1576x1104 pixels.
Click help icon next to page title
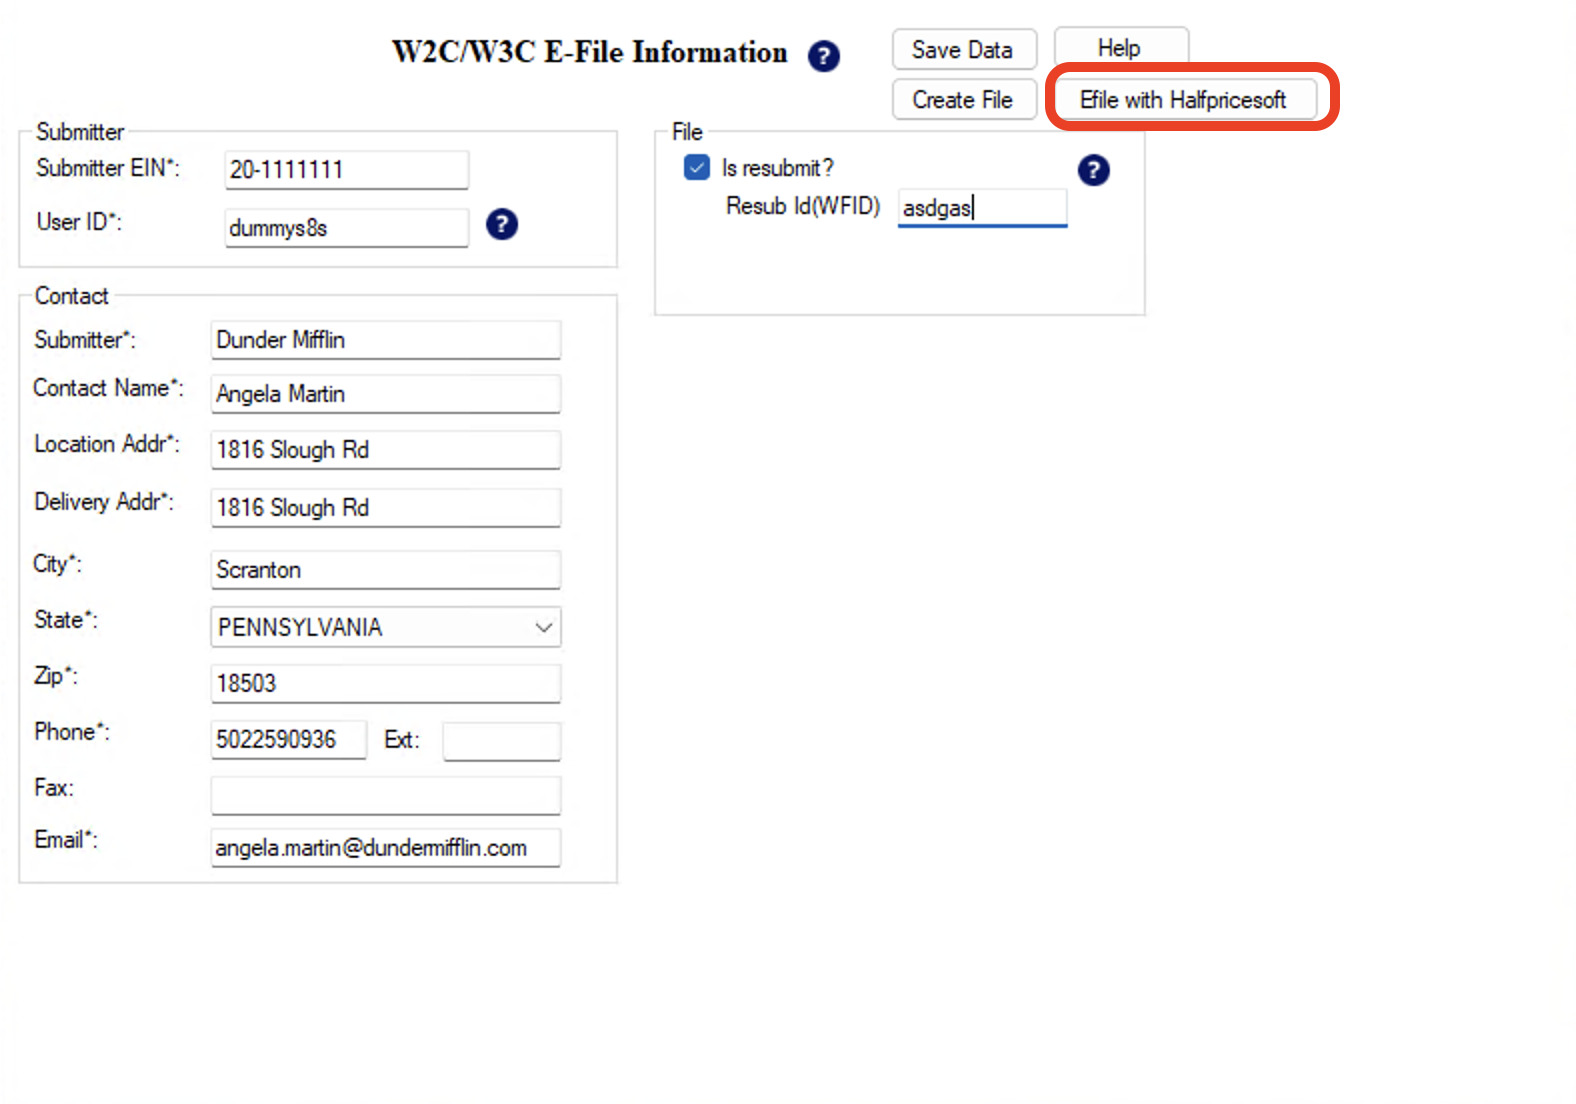click(823, 56)
